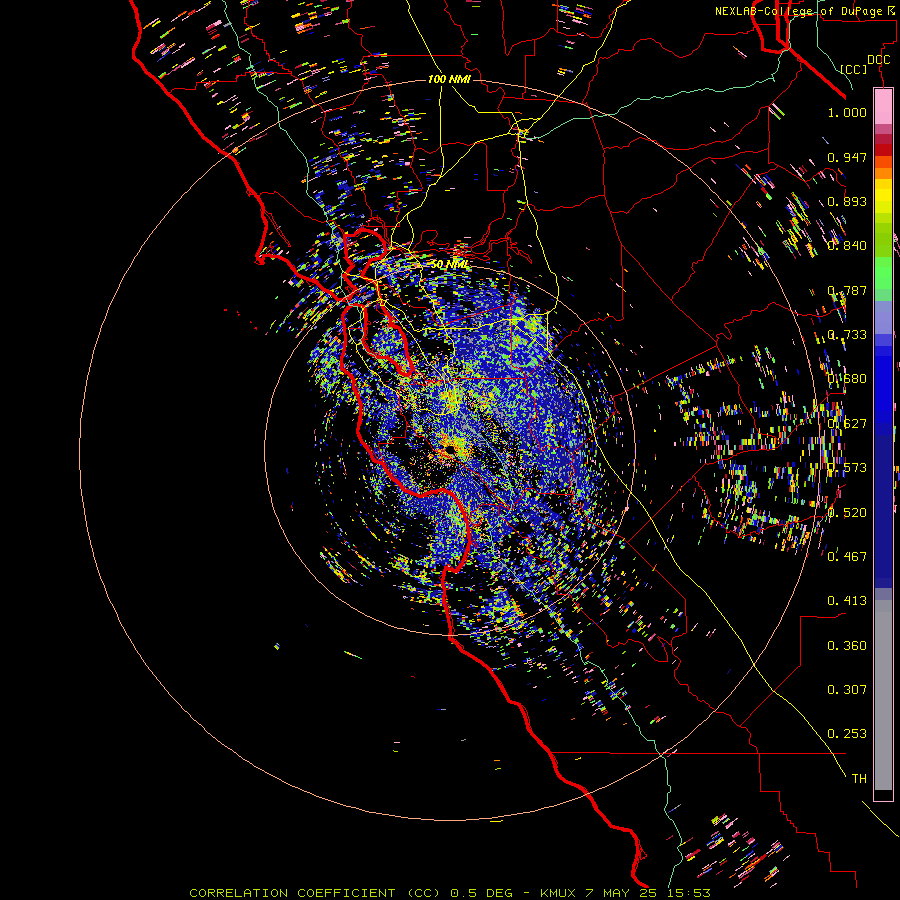Click the DCC label above color bar

pyautogui.click(x=878, y=59)
